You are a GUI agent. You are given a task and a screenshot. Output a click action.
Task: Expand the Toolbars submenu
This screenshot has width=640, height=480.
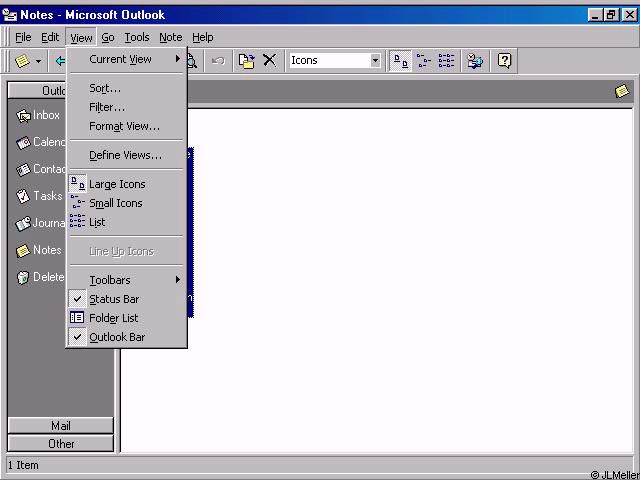(x=127, y=280)
